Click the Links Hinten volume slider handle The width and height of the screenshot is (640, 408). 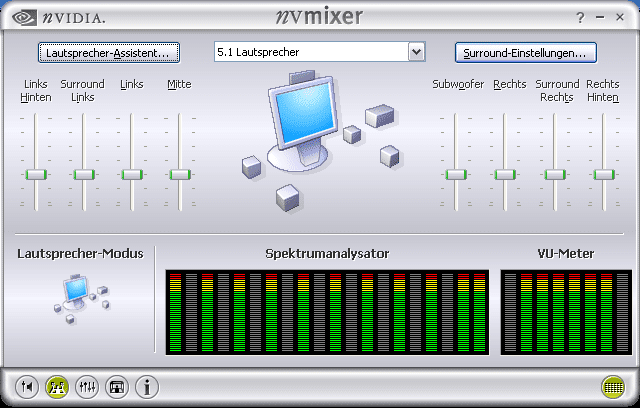click(36, 175)
